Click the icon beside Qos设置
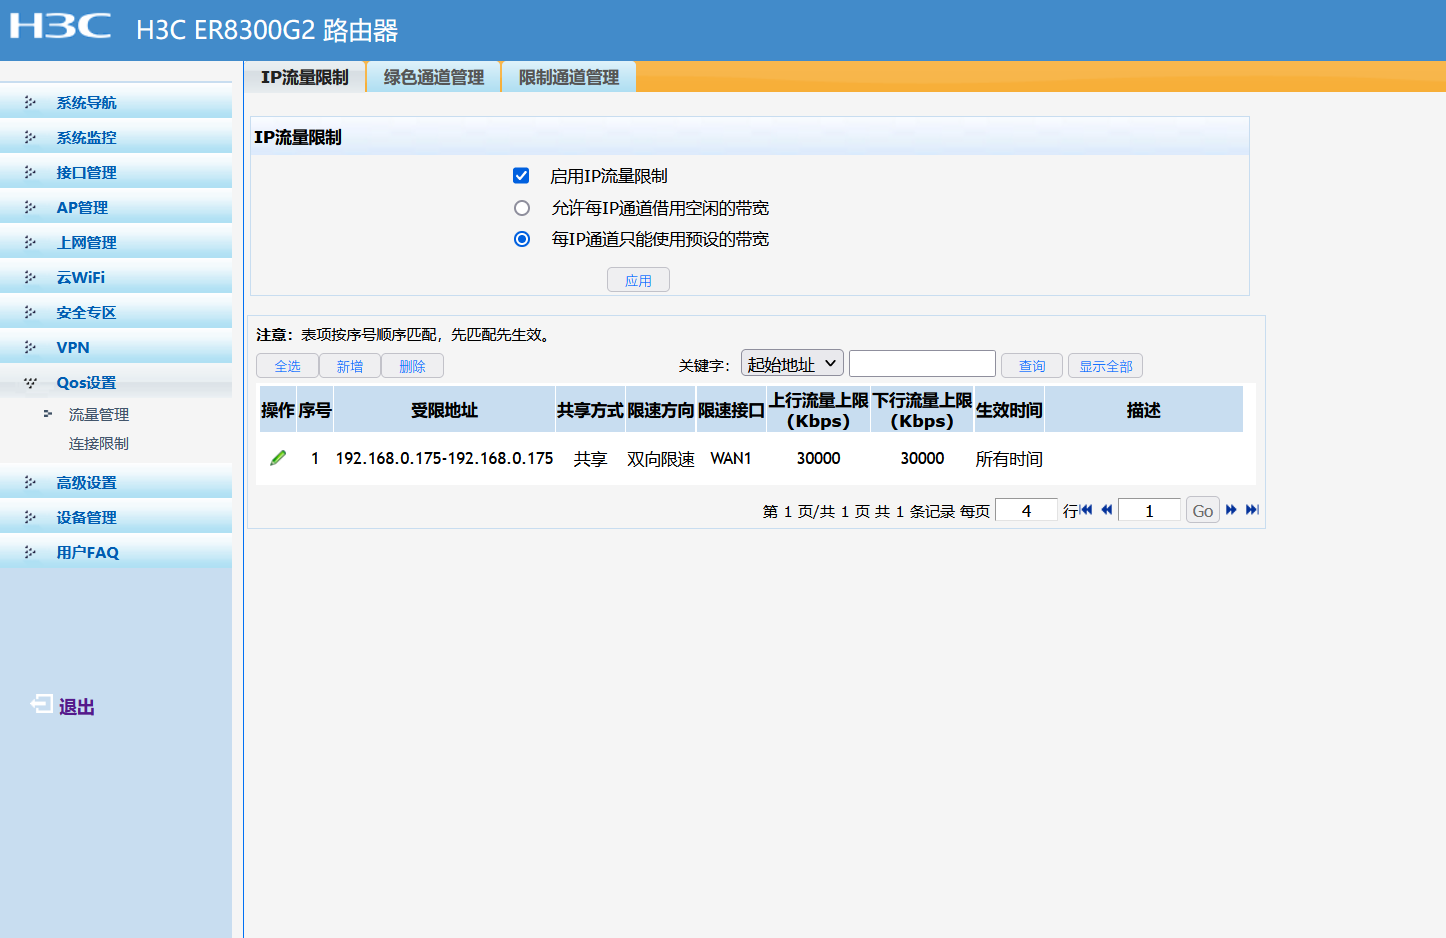The height and width of the screenshot is (938, 1446). [x=30, y=382]
